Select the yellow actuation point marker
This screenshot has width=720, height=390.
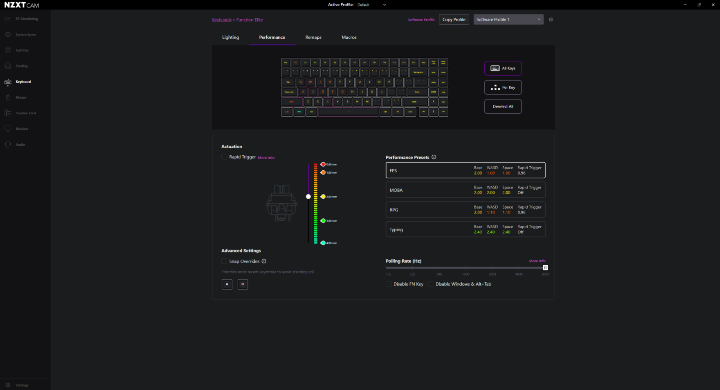(x=323, y=197)
